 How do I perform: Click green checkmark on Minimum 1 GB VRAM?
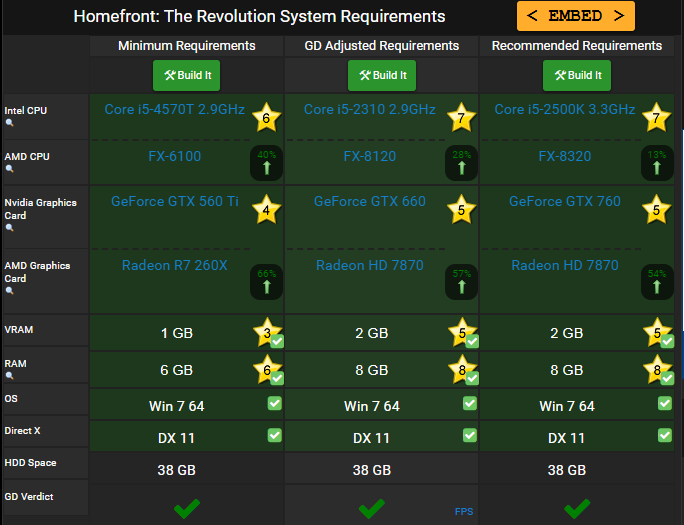point(277,341)
